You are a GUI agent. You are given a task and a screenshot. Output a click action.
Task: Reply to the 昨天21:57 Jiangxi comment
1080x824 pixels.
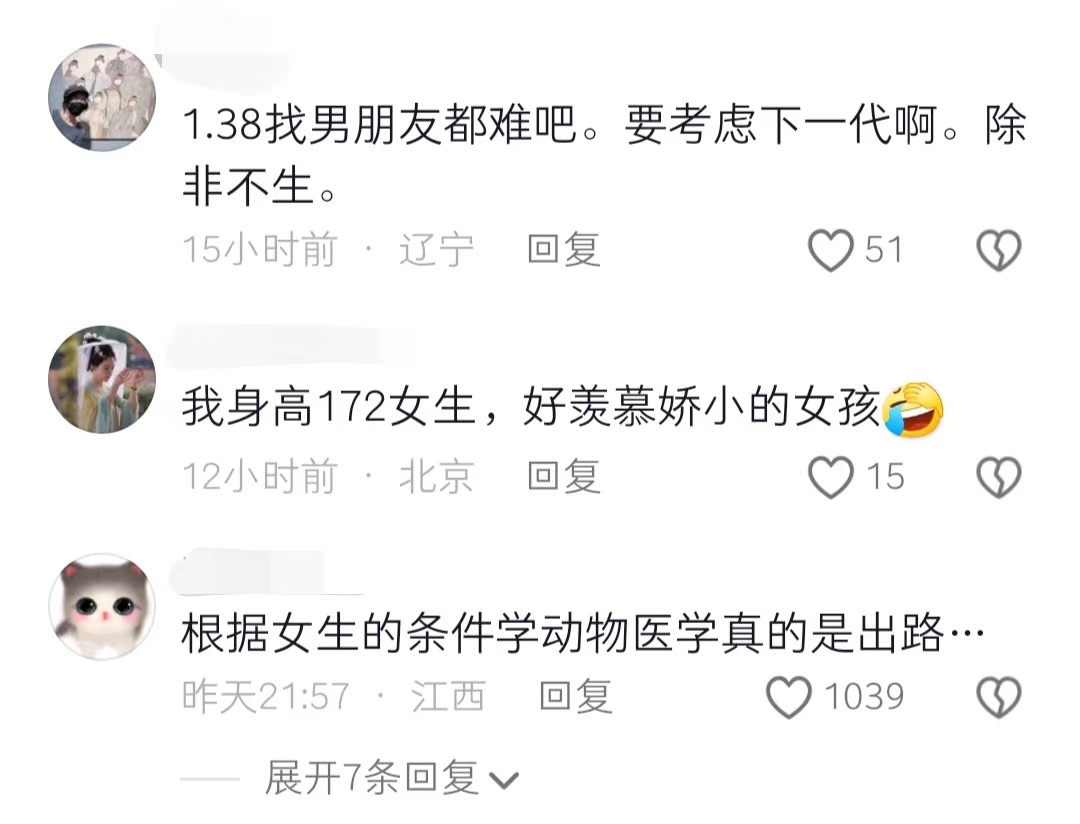[x=576, y=696]
